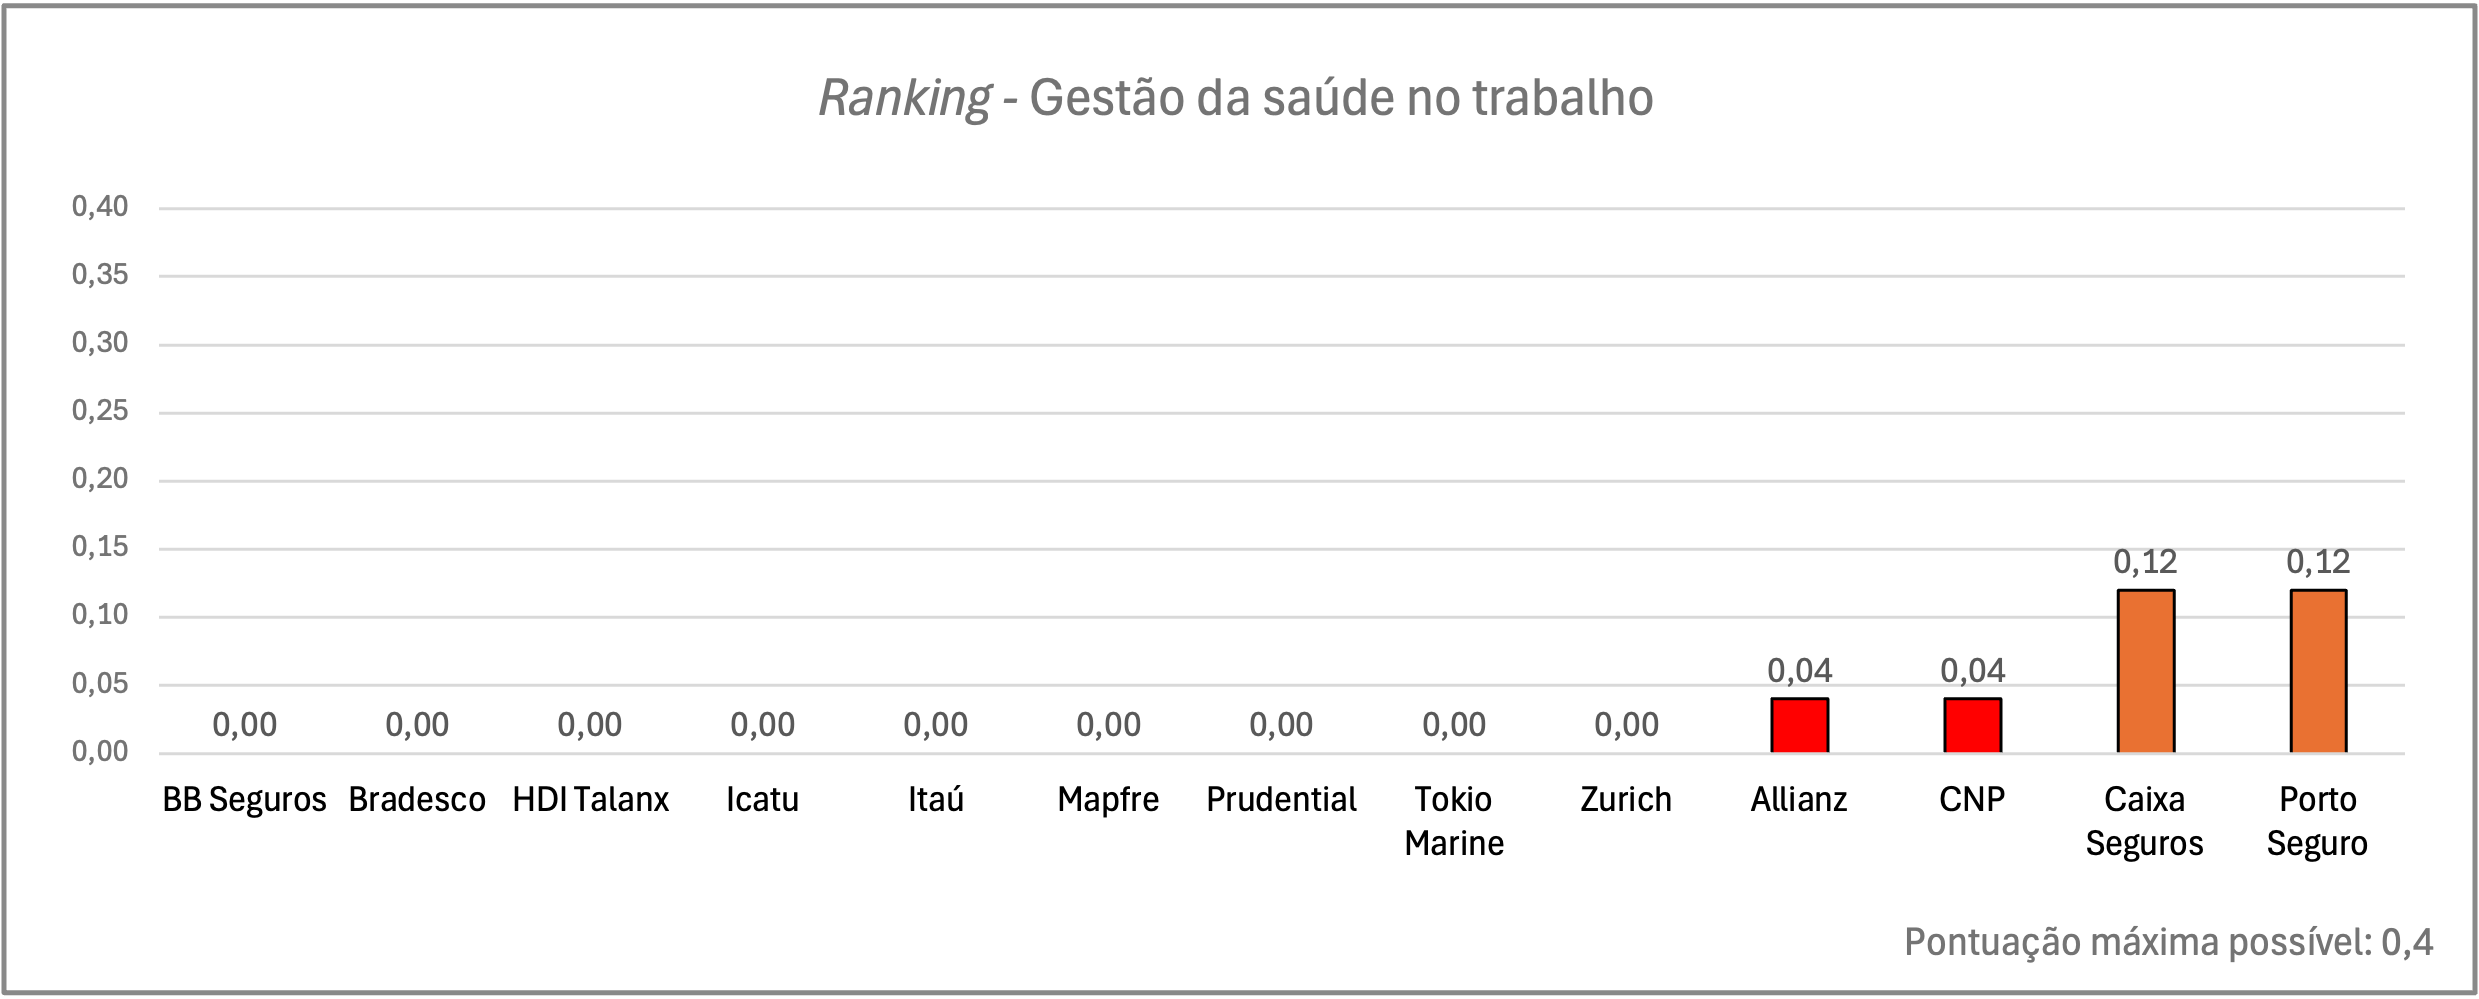Click the 0,04 data label above Allianz

[x=1799, y=670]
